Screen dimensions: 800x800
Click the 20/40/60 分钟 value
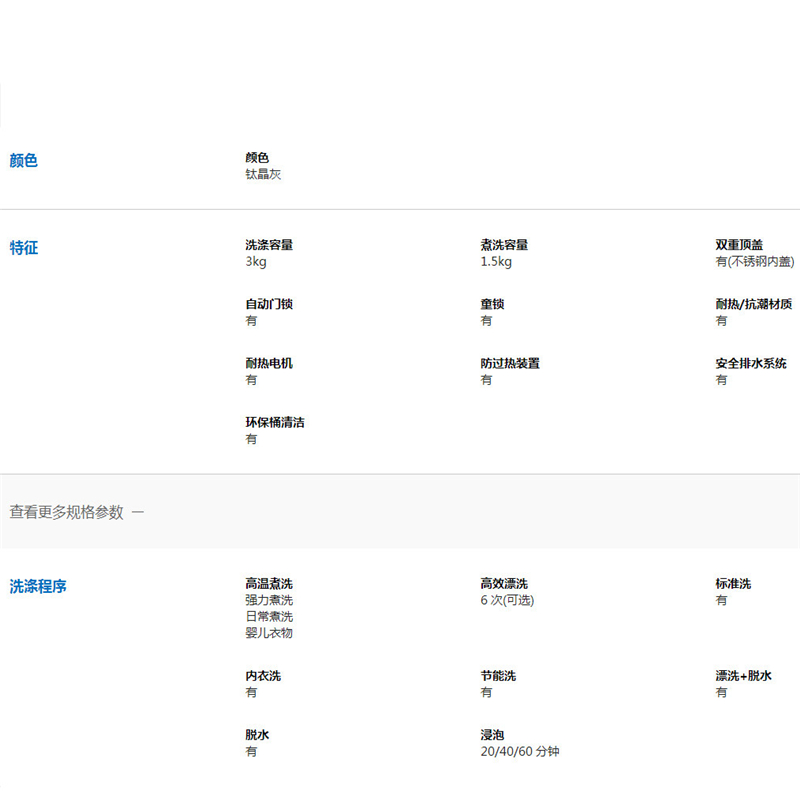click(x=519, y=752)
